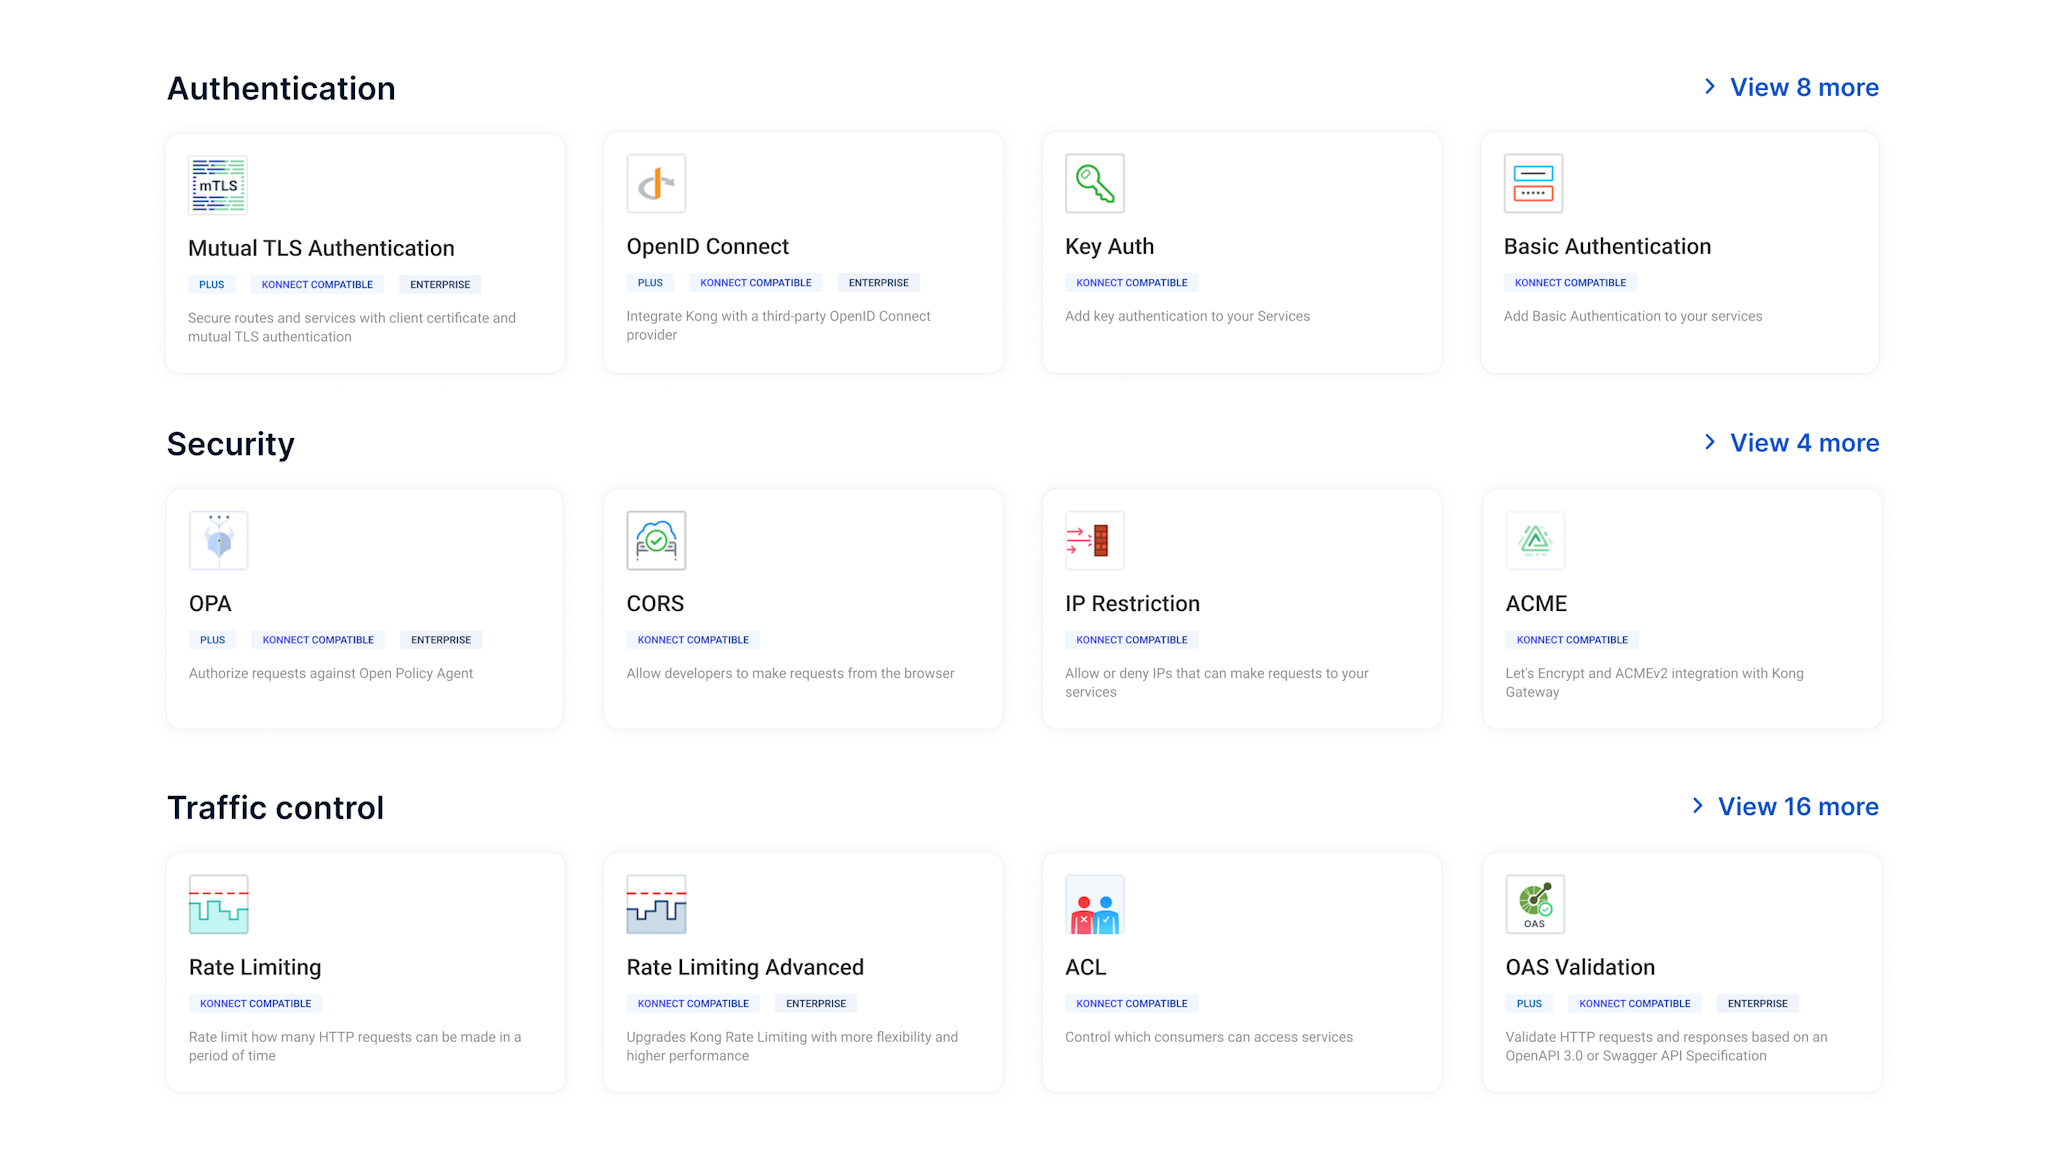The image size is (2048, 1152).
Task: Open the ACL consumers icon
Action: pos(1094,904)
